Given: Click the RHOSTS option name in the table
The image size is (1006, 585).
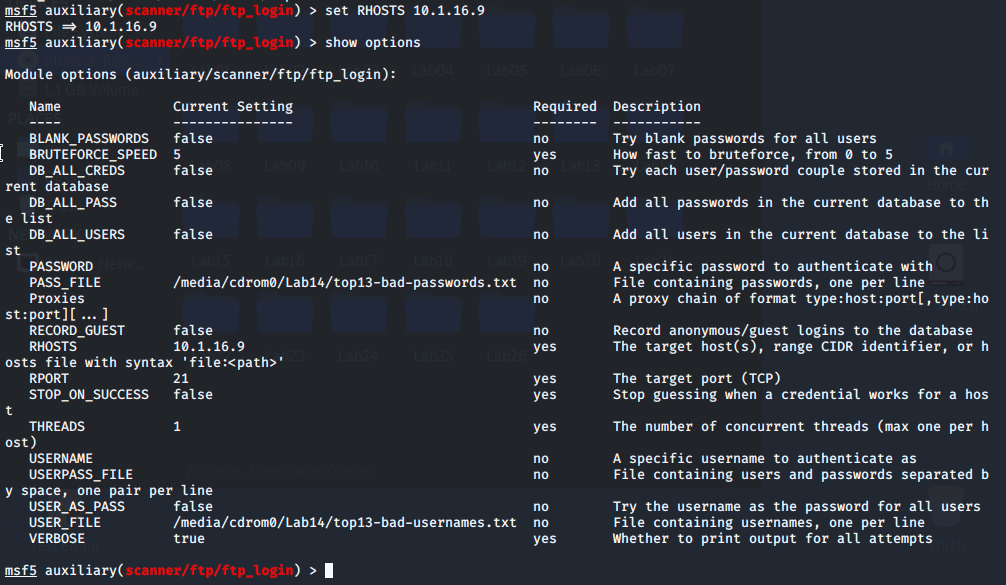Looking at the screenshot, I should (x=53, y=347).
